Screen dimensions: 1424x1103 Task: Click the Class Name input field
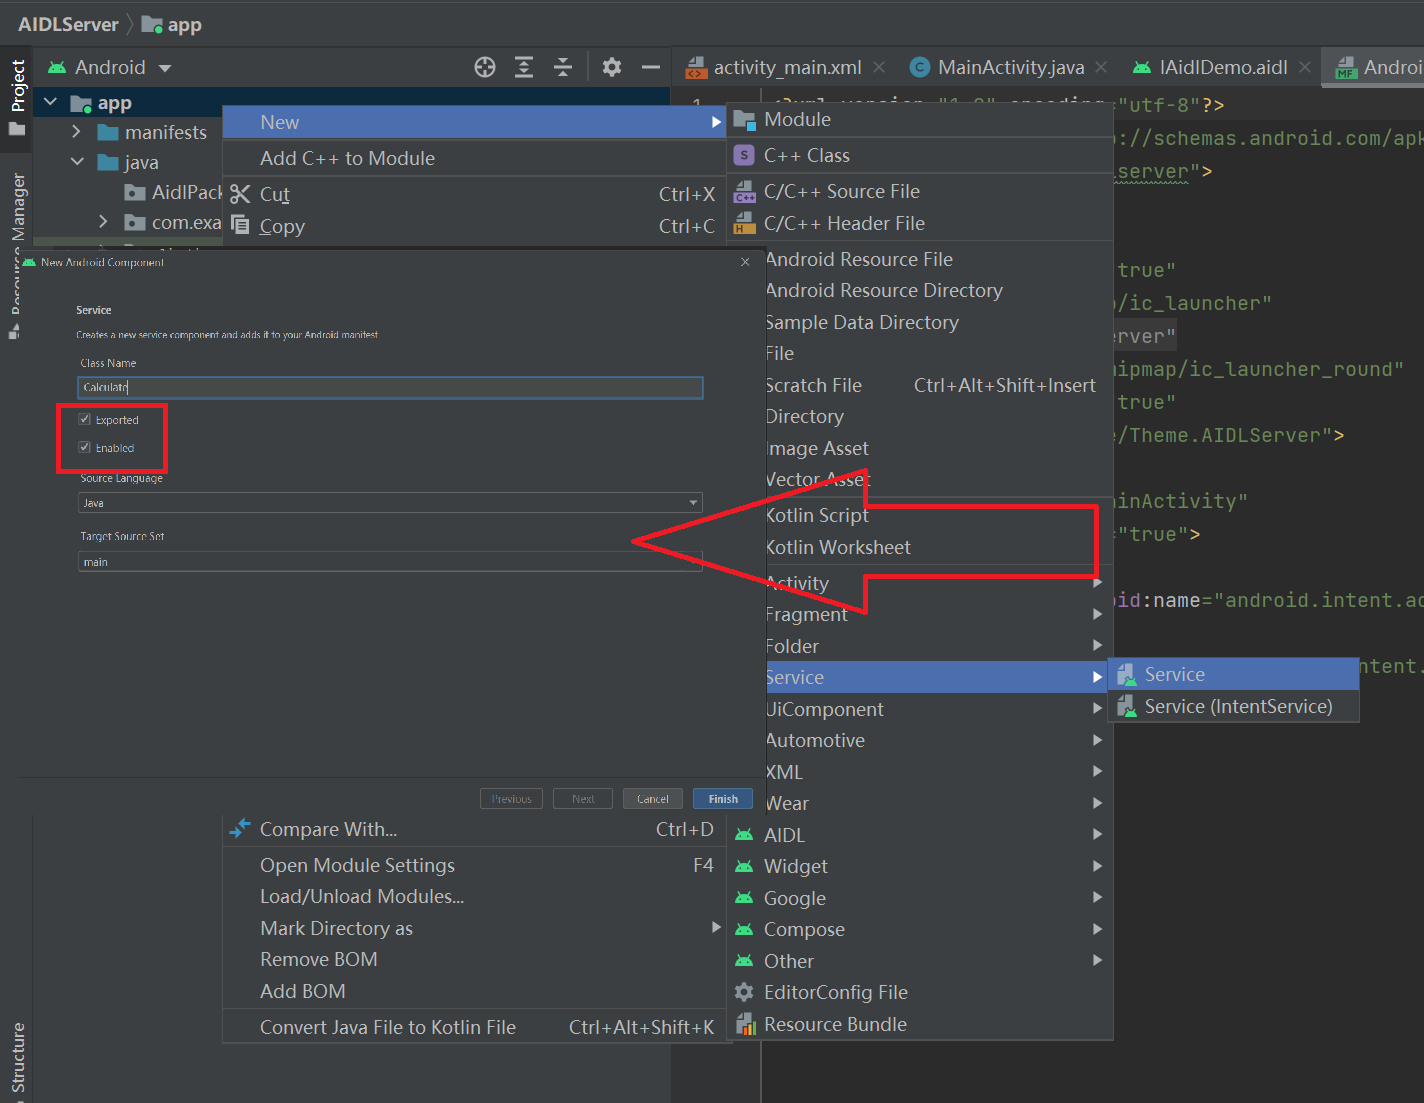point(390,387)
